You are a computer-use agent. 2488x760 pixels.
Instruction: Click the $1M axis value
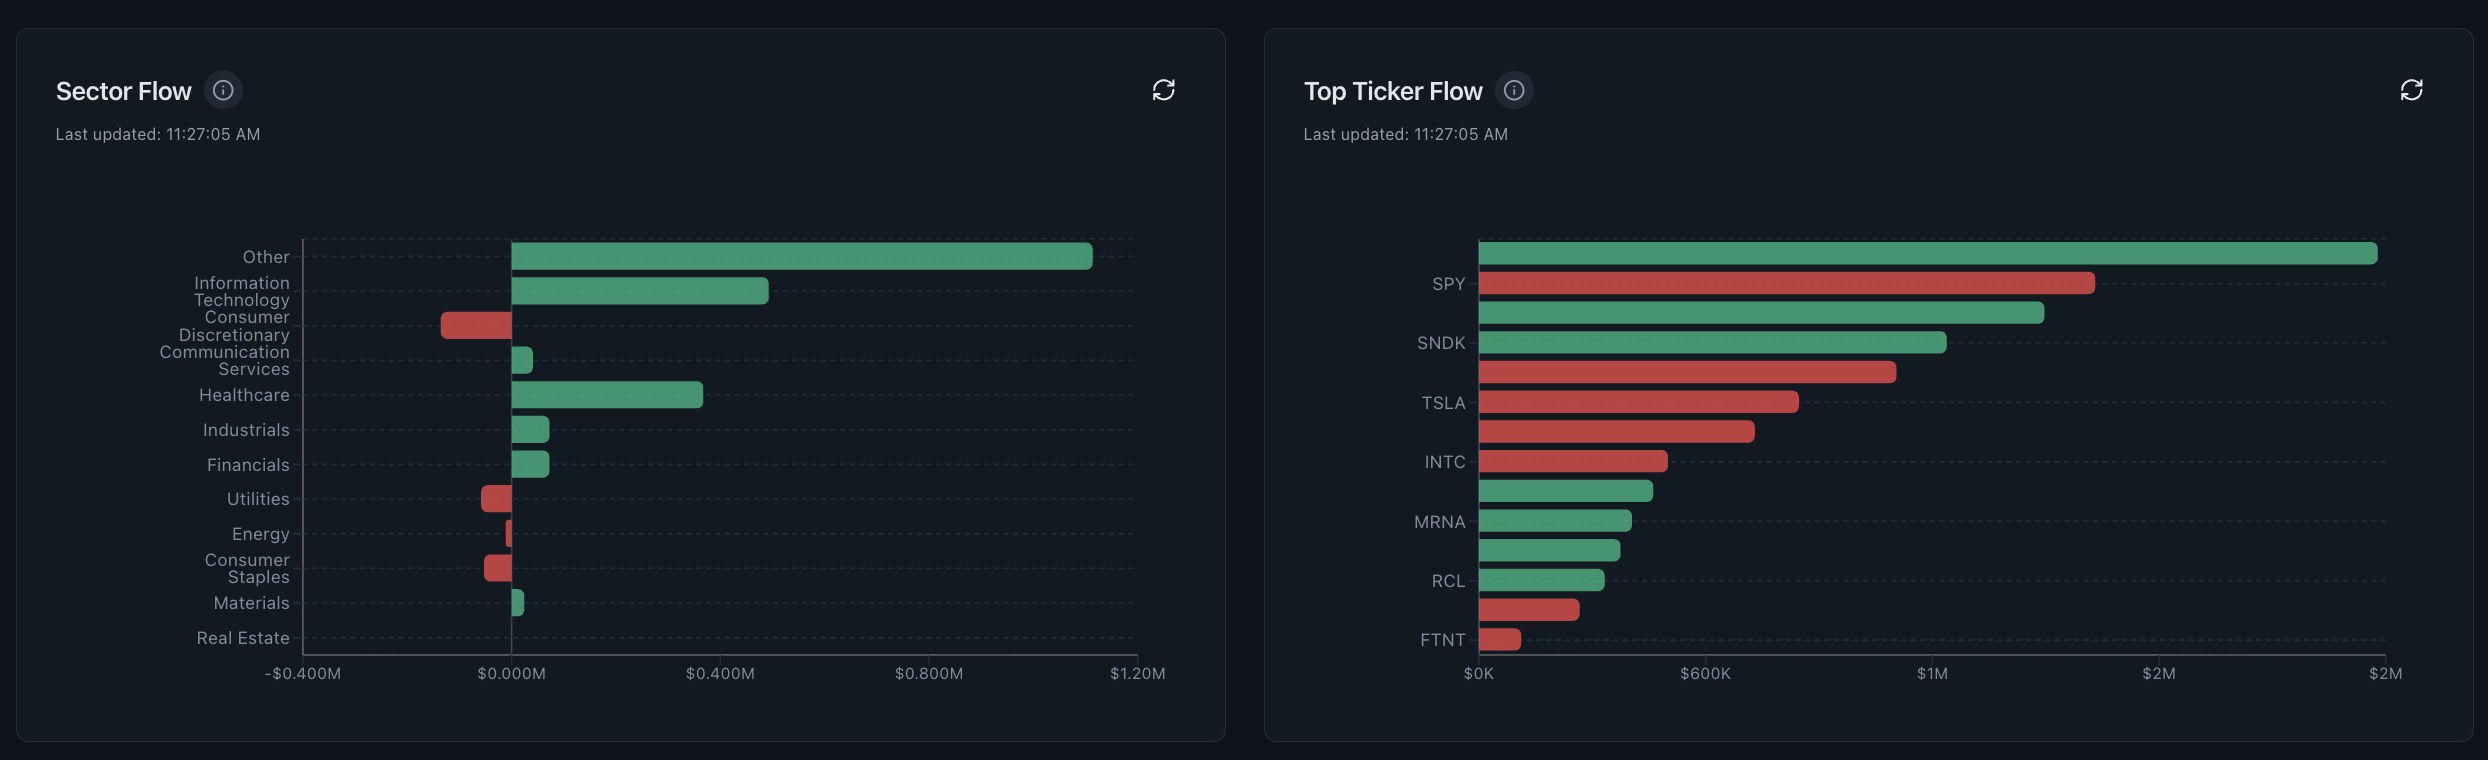[x=1932, y=674]
